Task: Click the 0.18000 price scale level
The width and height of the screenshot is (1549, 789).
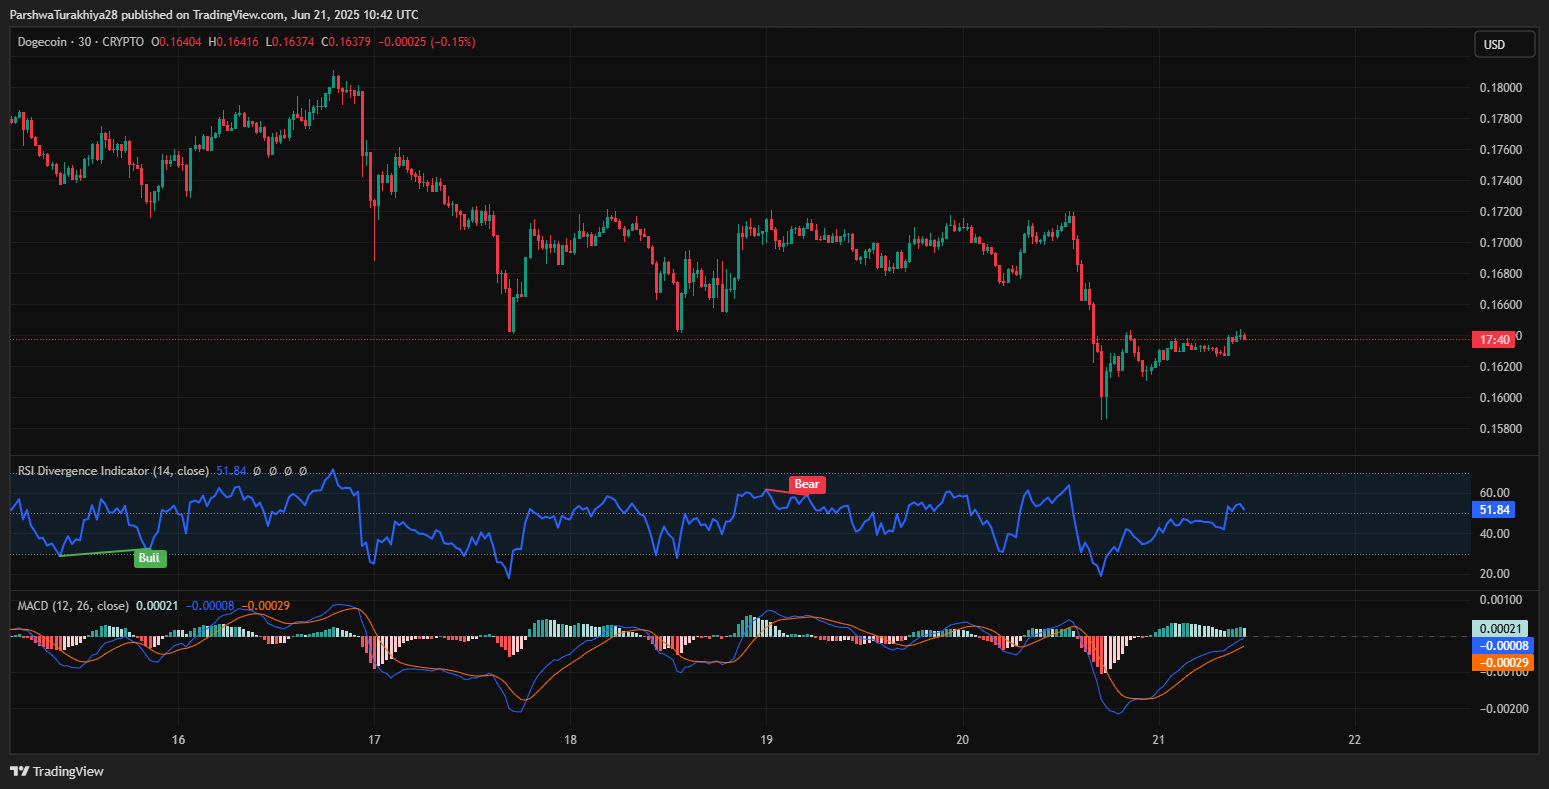Action: pyautogui.click(x=1500, y=88)
